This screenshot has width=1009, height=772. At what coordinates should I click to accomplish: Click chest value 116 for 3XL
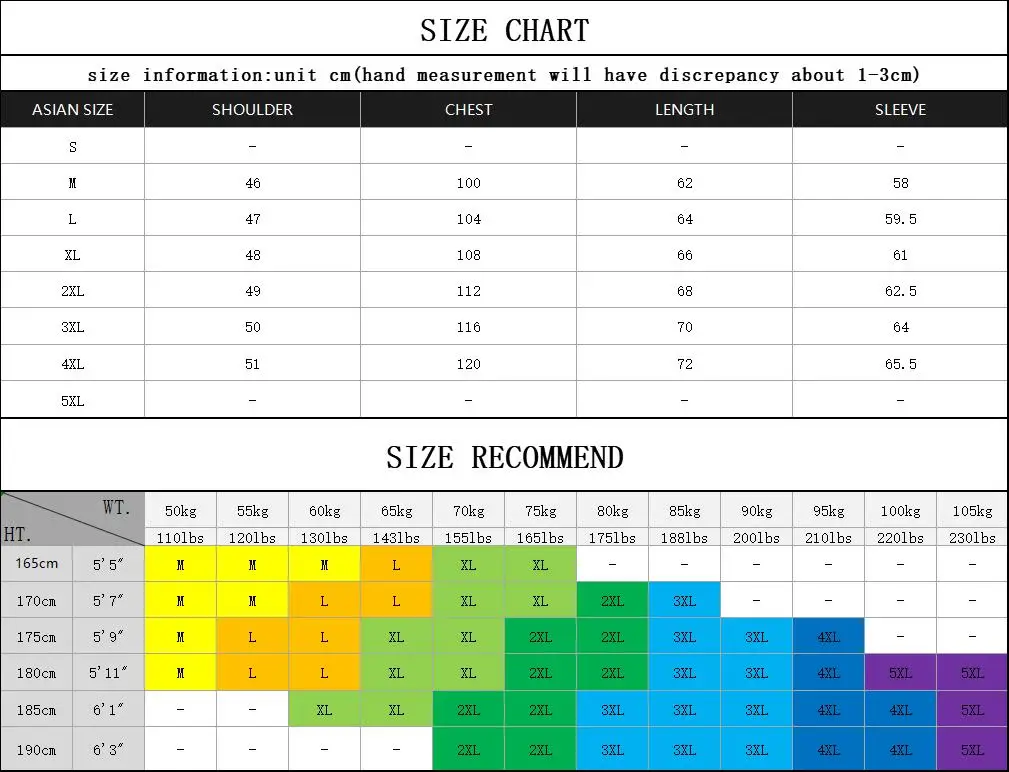[468, 327]
